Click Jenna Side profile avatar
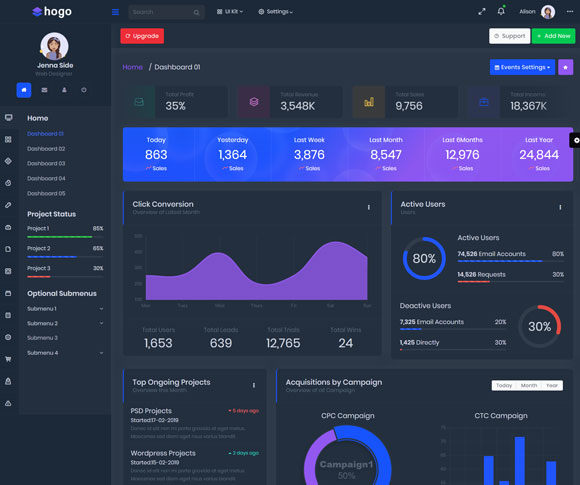Viewport: 580px width, 485px height. click(54, 46)
